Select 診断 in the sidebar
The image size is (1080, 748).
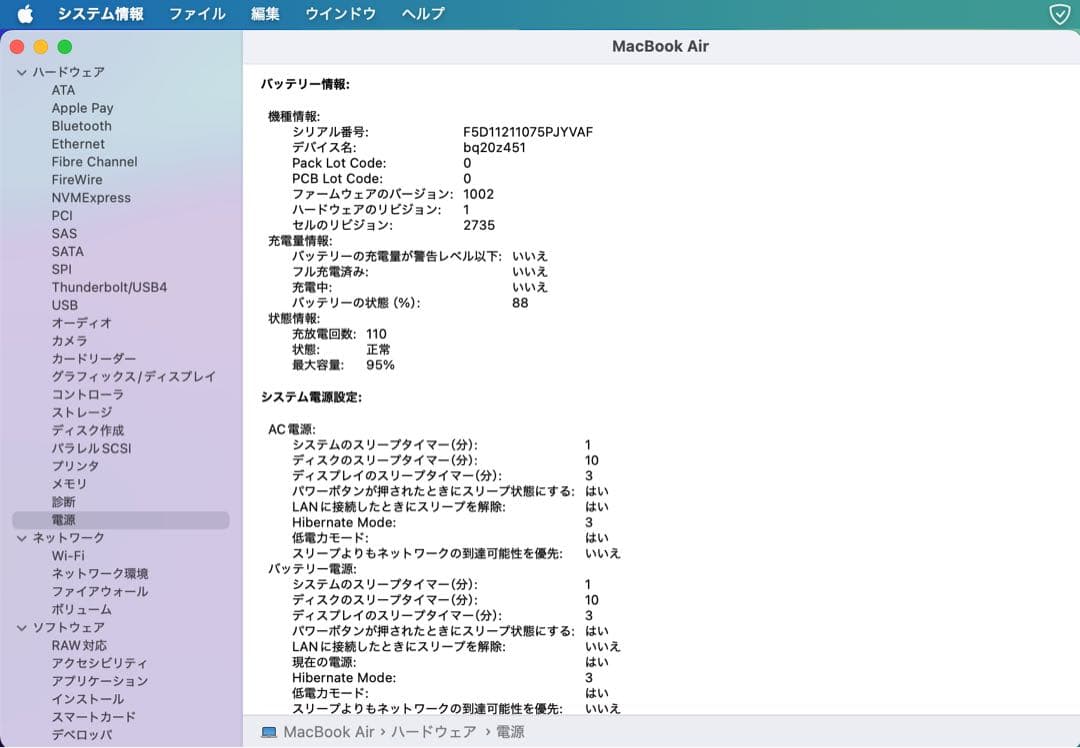(x=63, y=502)
